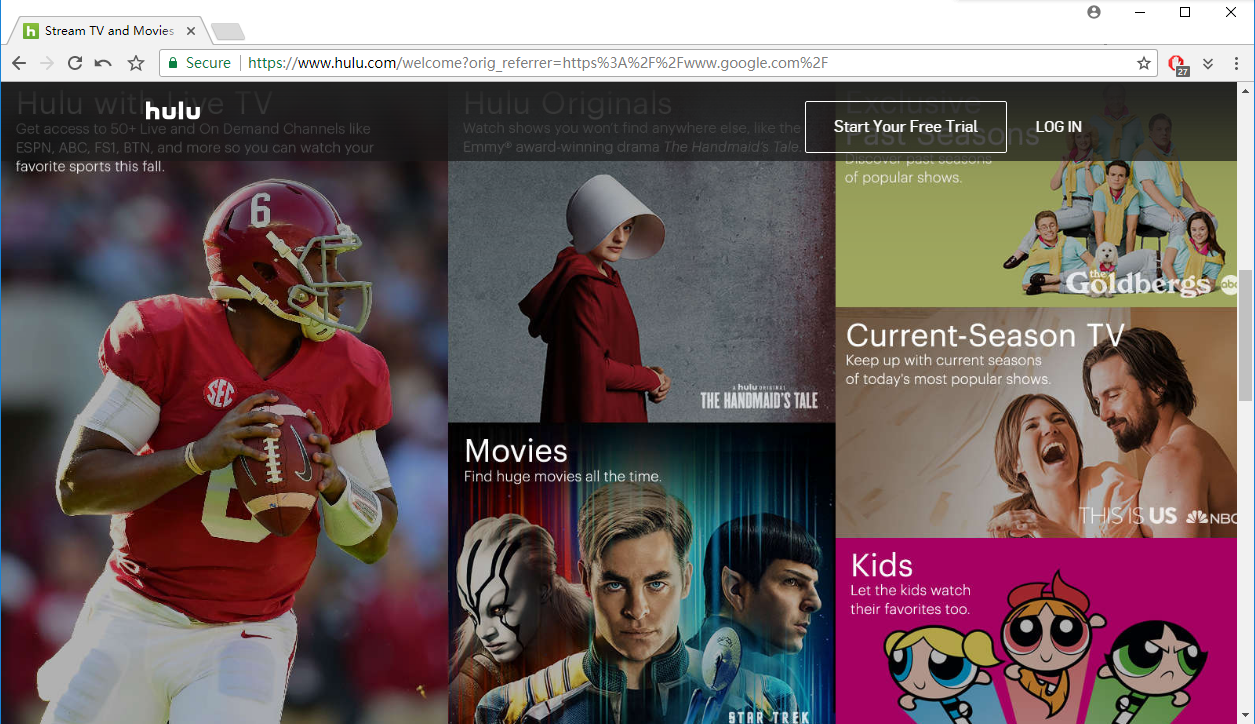Minimize the Chrome window

point(1139,12)
